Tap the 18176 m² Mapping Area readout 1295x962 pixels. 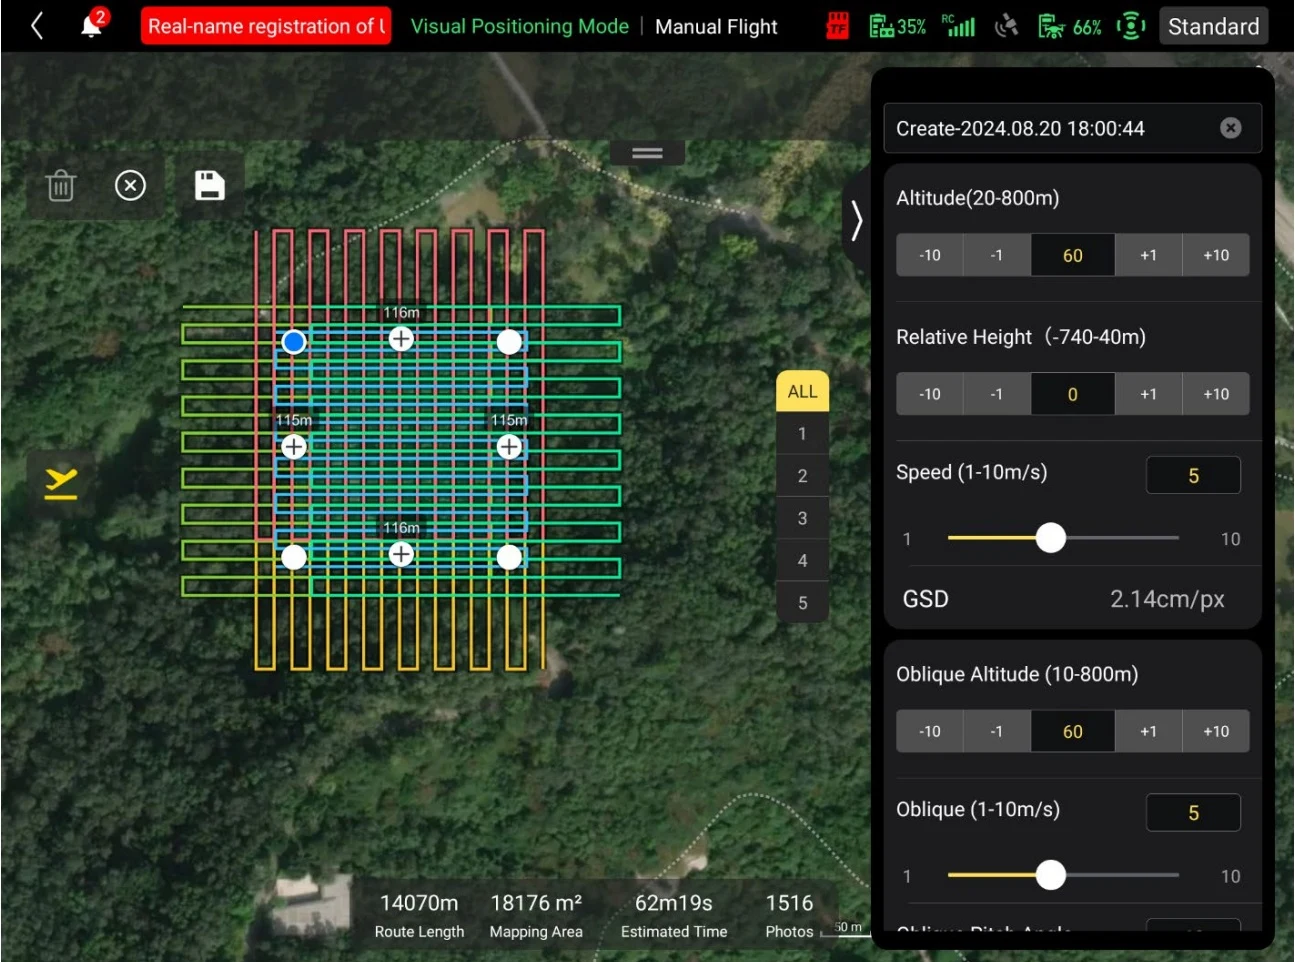(536, 916)
